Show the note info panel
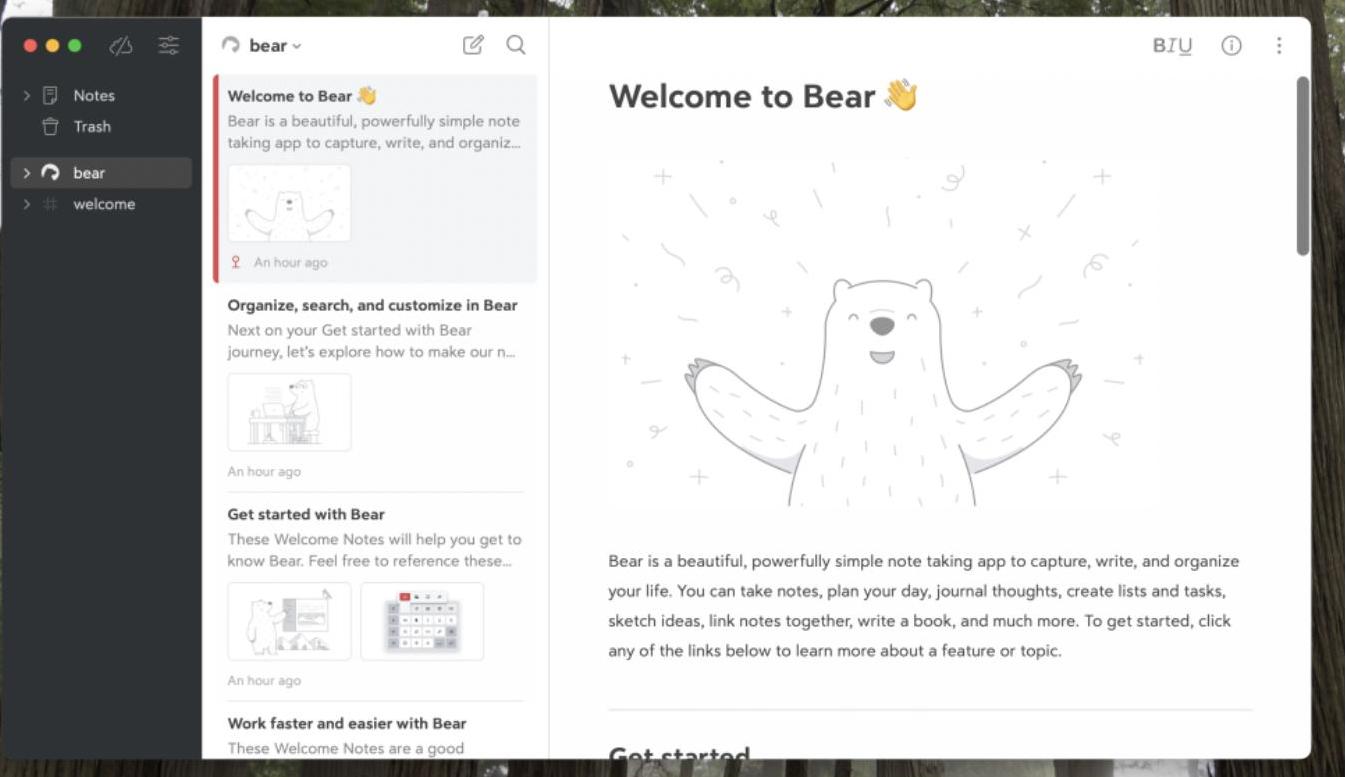Image resolution: width=1346 pixels, height=777 pixels. click(1230, 45)
